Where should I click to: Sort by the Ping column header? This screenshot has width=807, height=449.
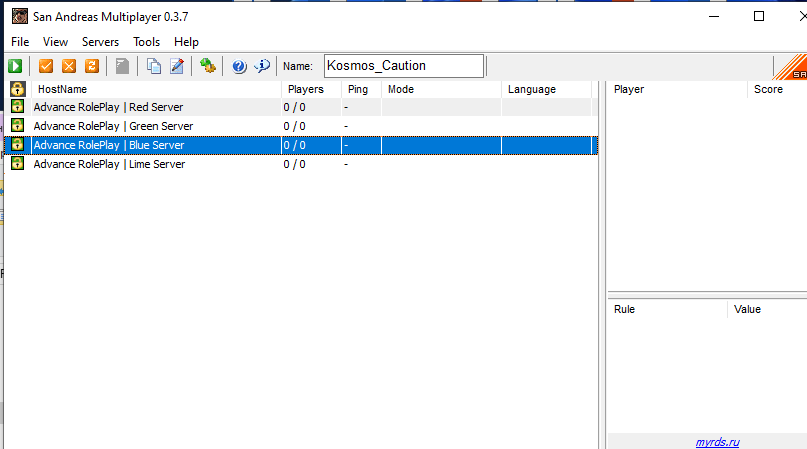pos(361,89)
